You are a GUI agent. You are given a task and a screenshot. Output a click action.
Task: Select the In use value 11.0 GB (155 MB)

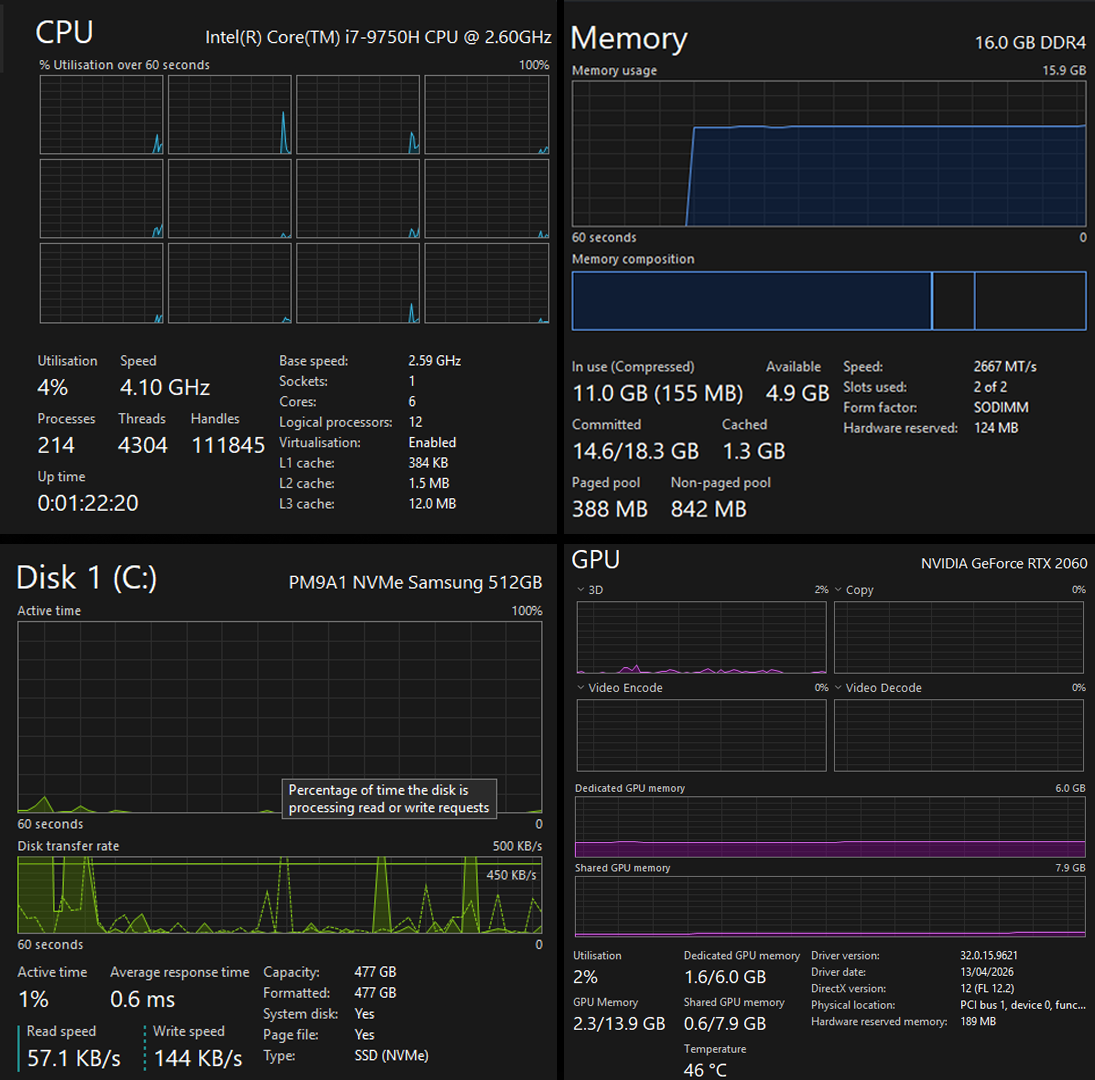tap(658, 394)
